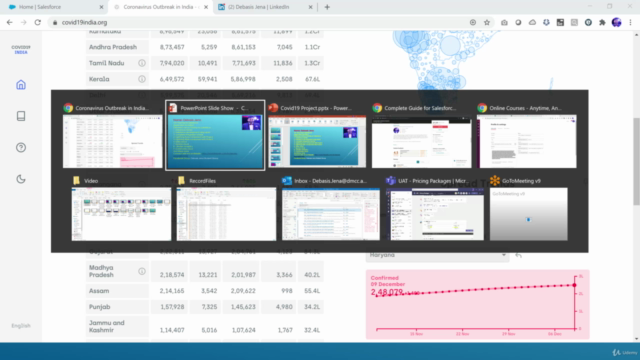Screen dimensions: 640x360
Task: Click Jammu and Kashmir state row
Action: (204, 326)
